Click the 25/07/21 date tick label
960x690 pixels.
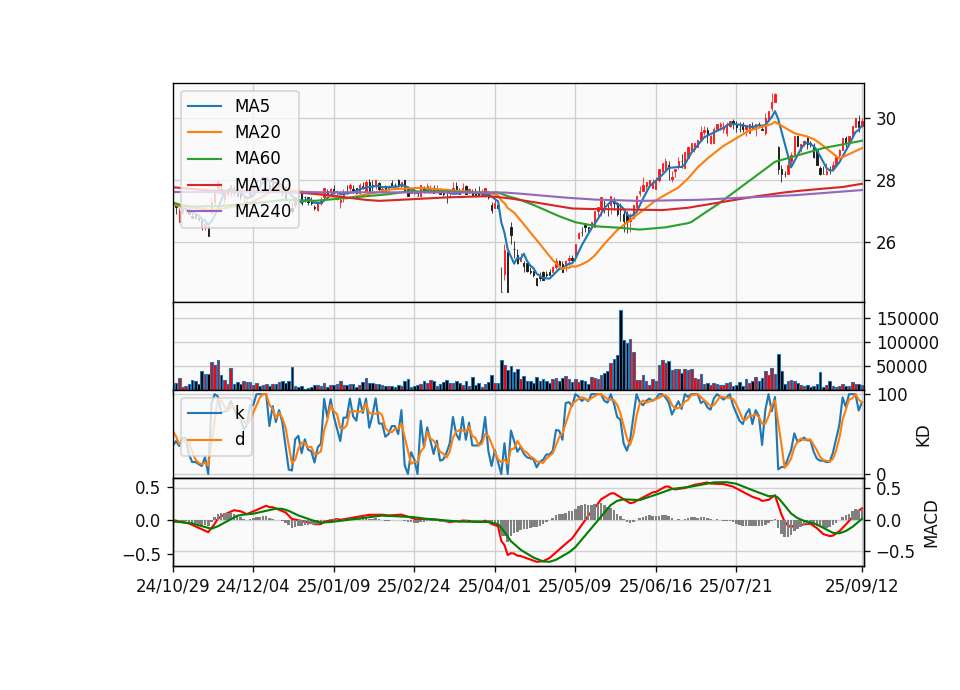pos(736,586)
